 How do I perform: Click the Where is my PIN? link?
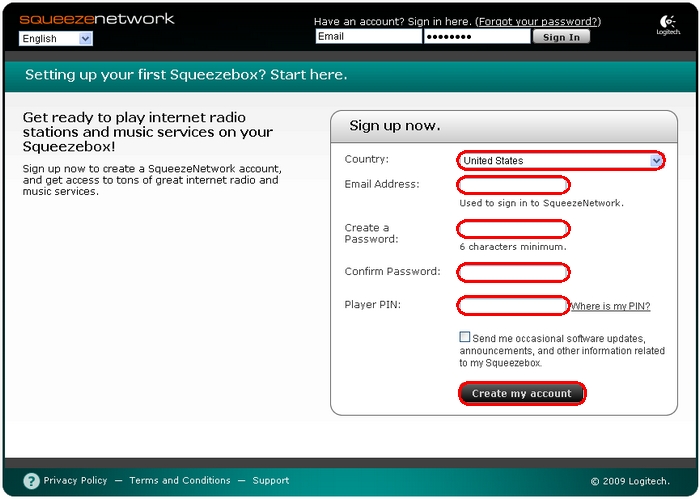(x=610, y=306)
